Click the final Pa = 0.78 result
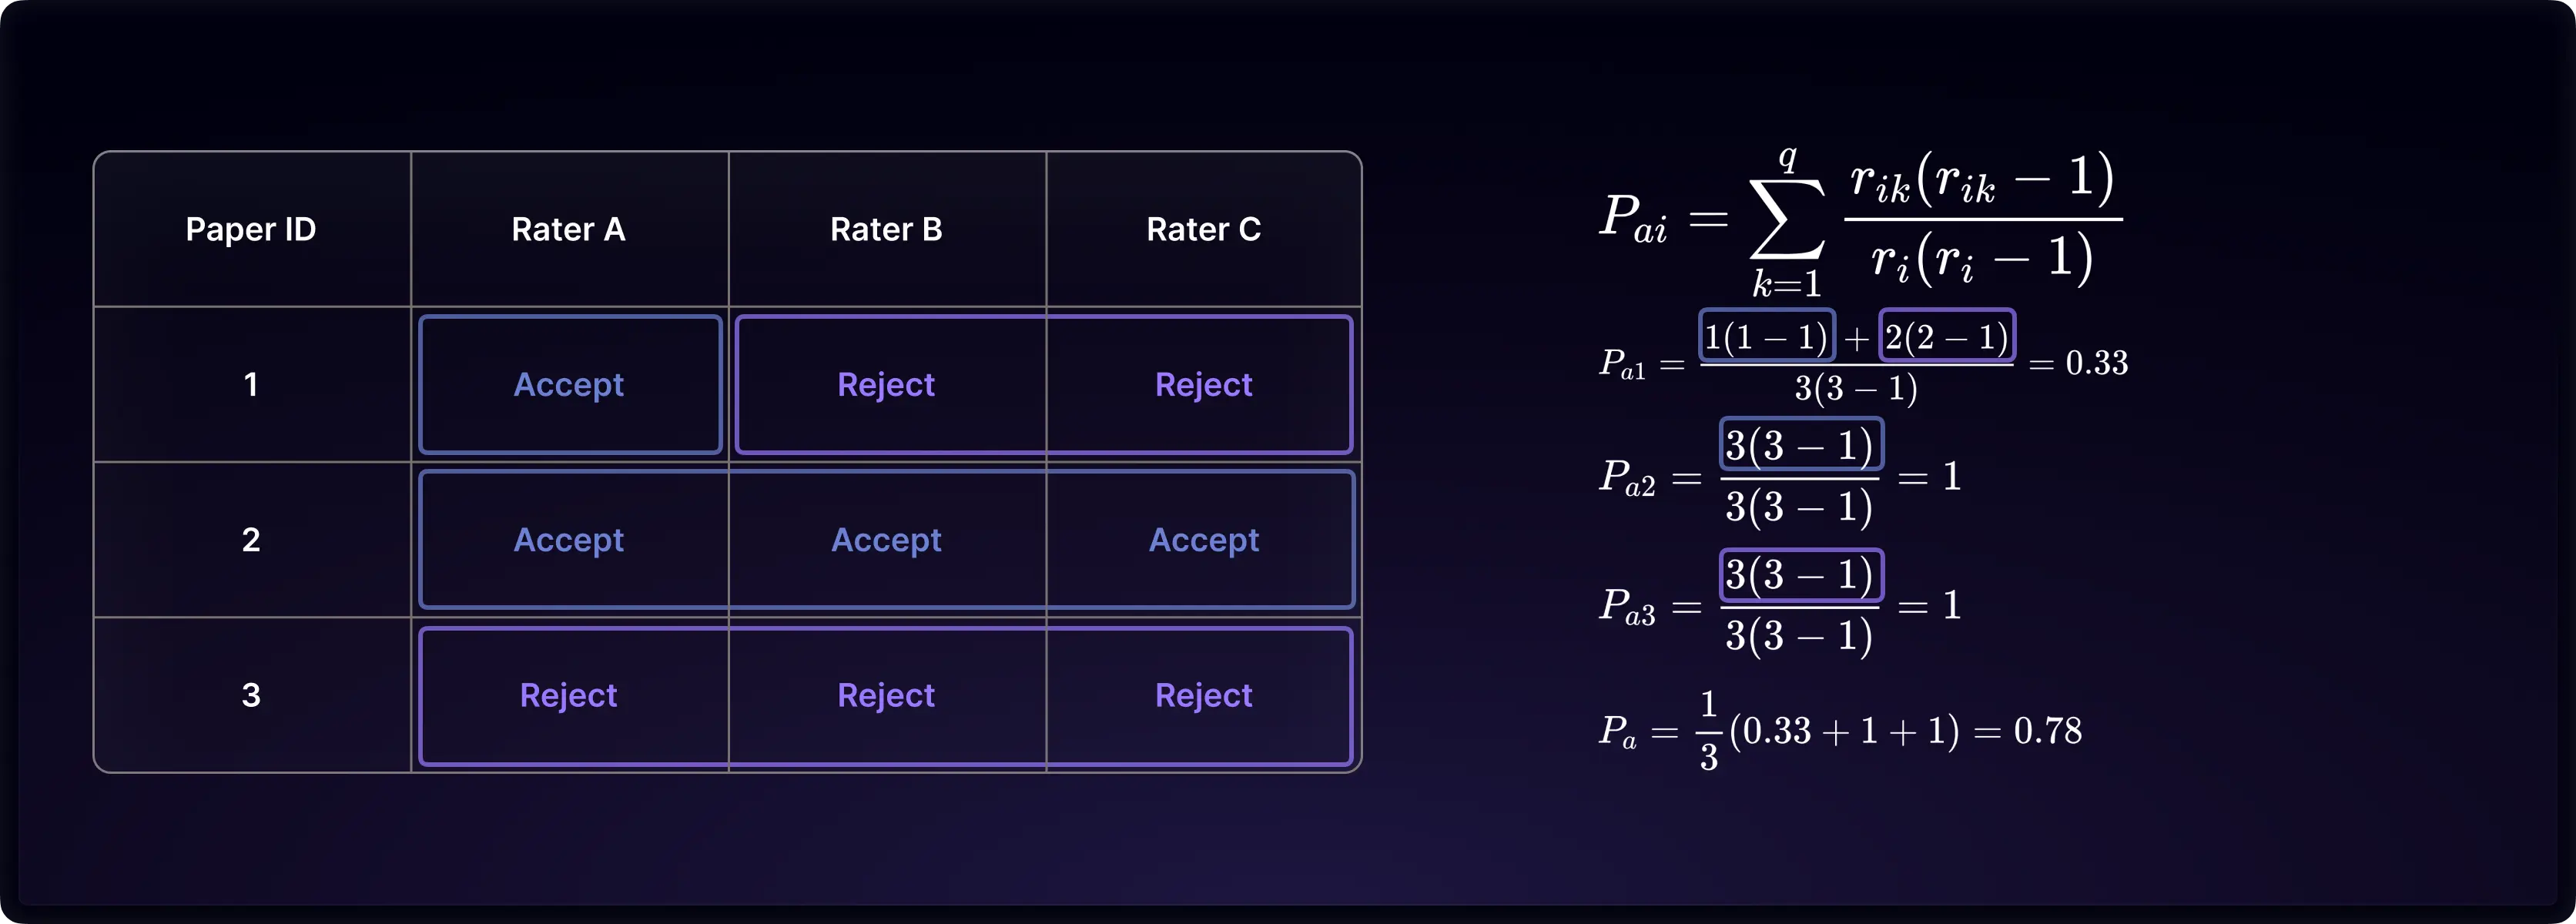The width and height of the screenshot is (2576, 924). click(x=1840, y=731)
